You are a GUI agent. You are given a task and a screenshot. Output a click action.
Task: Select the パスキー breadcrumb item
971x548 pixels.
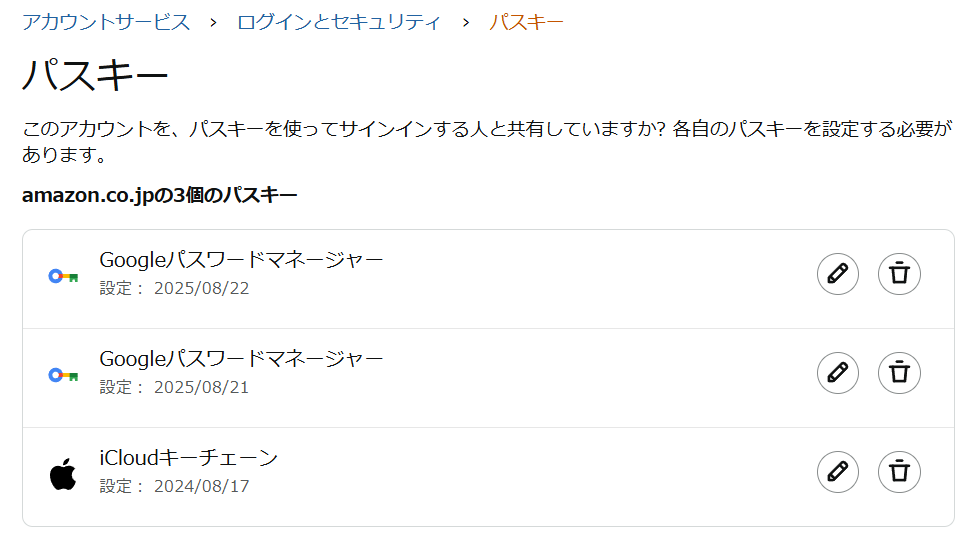(x=526, y=22)
